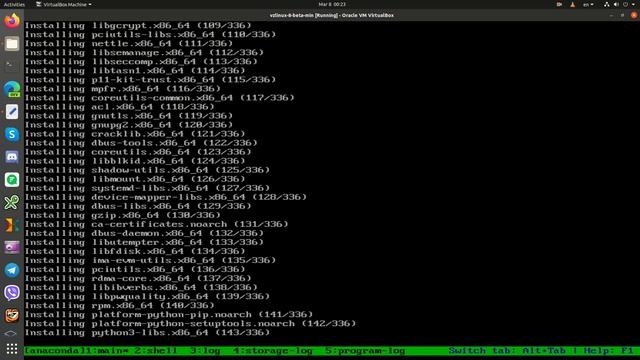The height and width of the screenshot is (360, 640).
Task: Click line 'Installing libsemanage.x86_64 (112/336)'
Action: (x=144, y=52)
